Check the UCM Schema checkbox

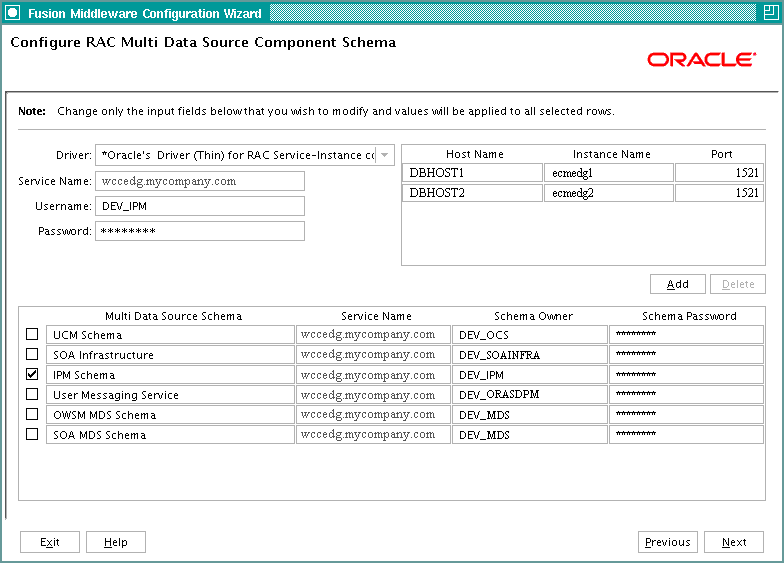(32, 334)
